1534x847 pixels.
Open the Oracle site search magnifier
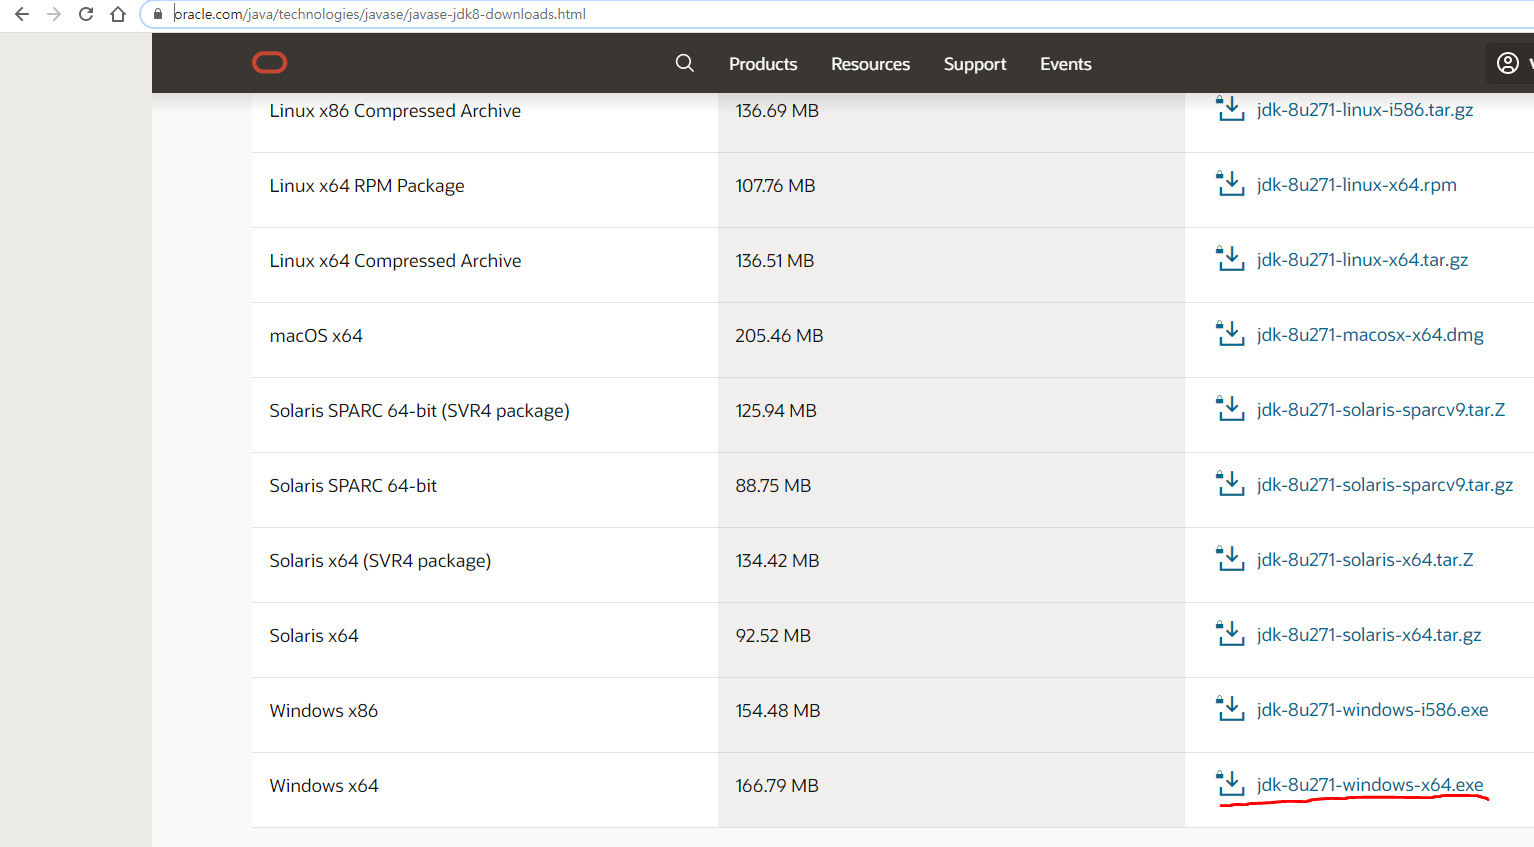685,63
